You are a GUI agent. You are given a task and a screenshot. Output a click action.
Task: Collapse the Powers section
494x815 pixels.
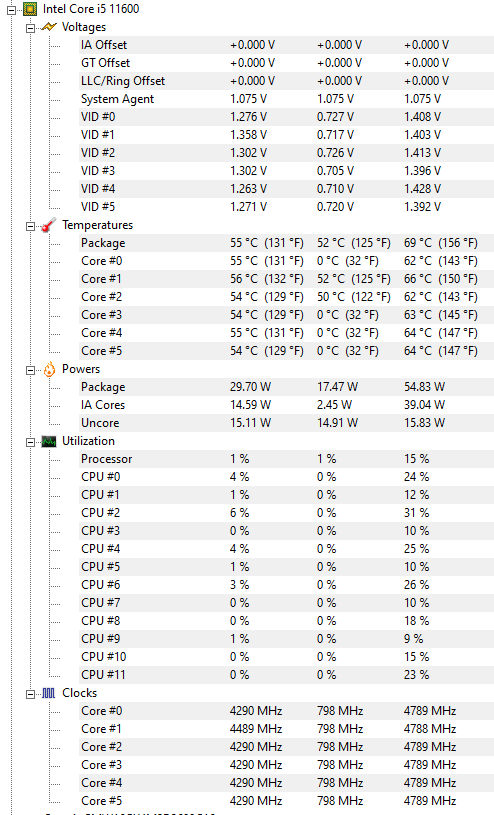[x=31, y=370]
